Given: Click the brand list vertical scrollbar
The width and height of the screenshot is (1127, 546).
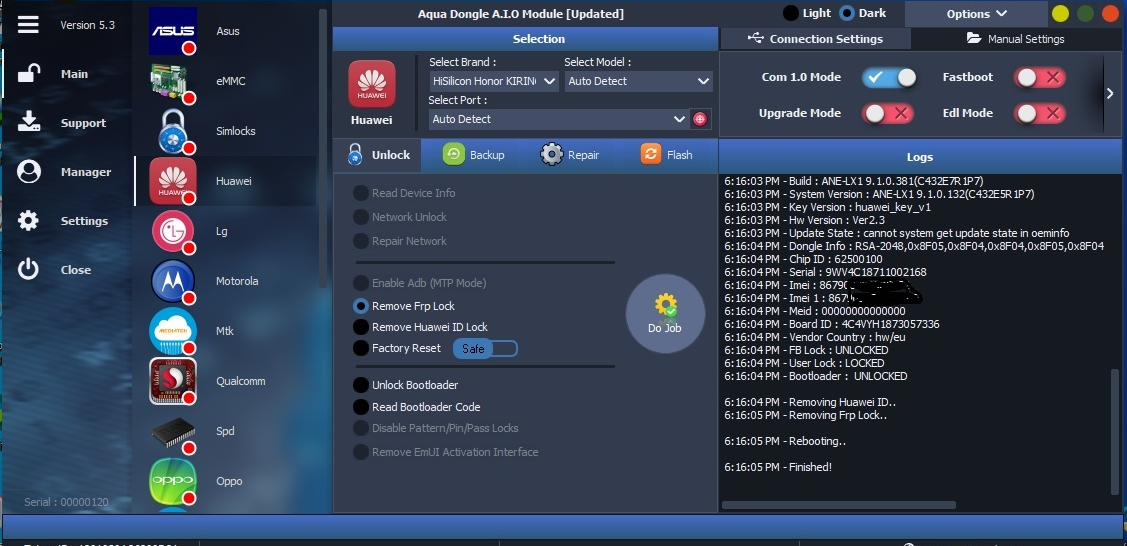Looking at the screenshot, I should [323, 148].
